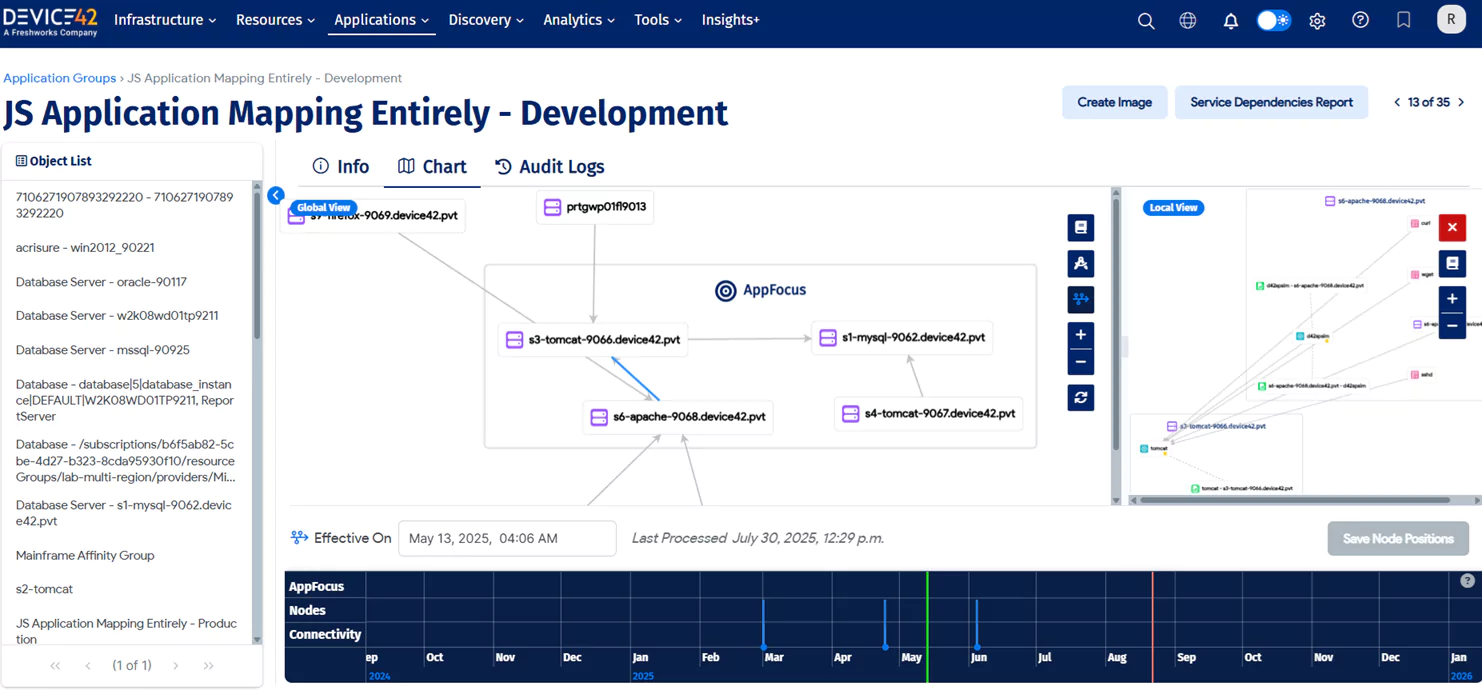Zoom in the Local View with plus

[1452, 299]
